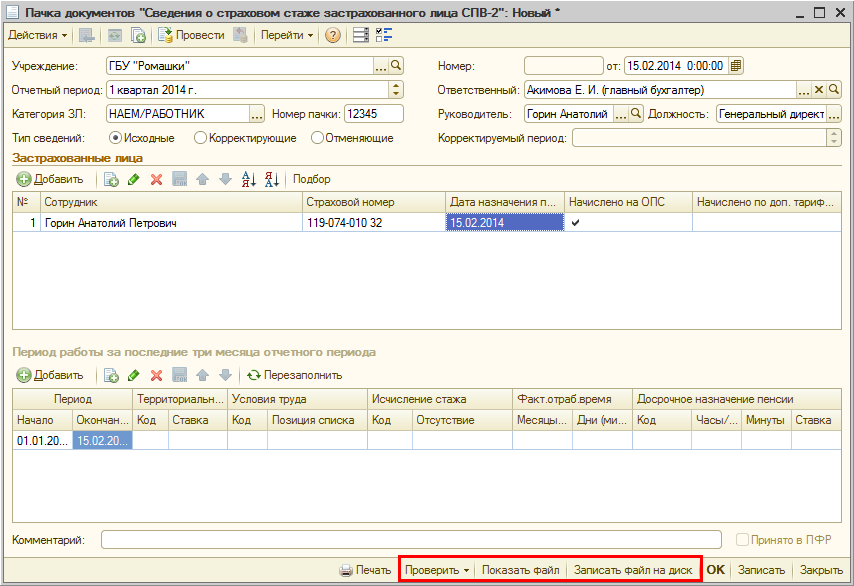Click the Показать файл button
Screen dimensions: 854x586
tap(520, 570)
